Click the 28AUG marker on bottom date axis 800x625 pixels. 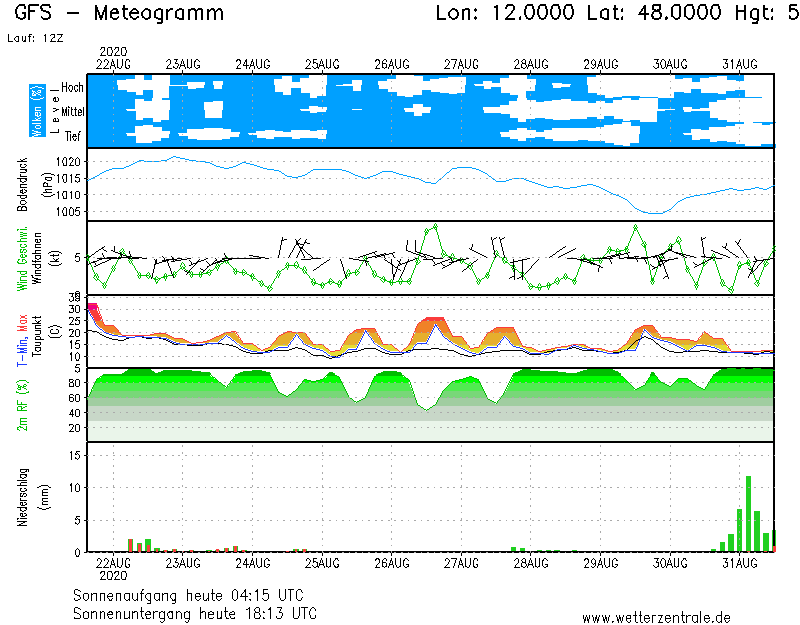[529, 564]
